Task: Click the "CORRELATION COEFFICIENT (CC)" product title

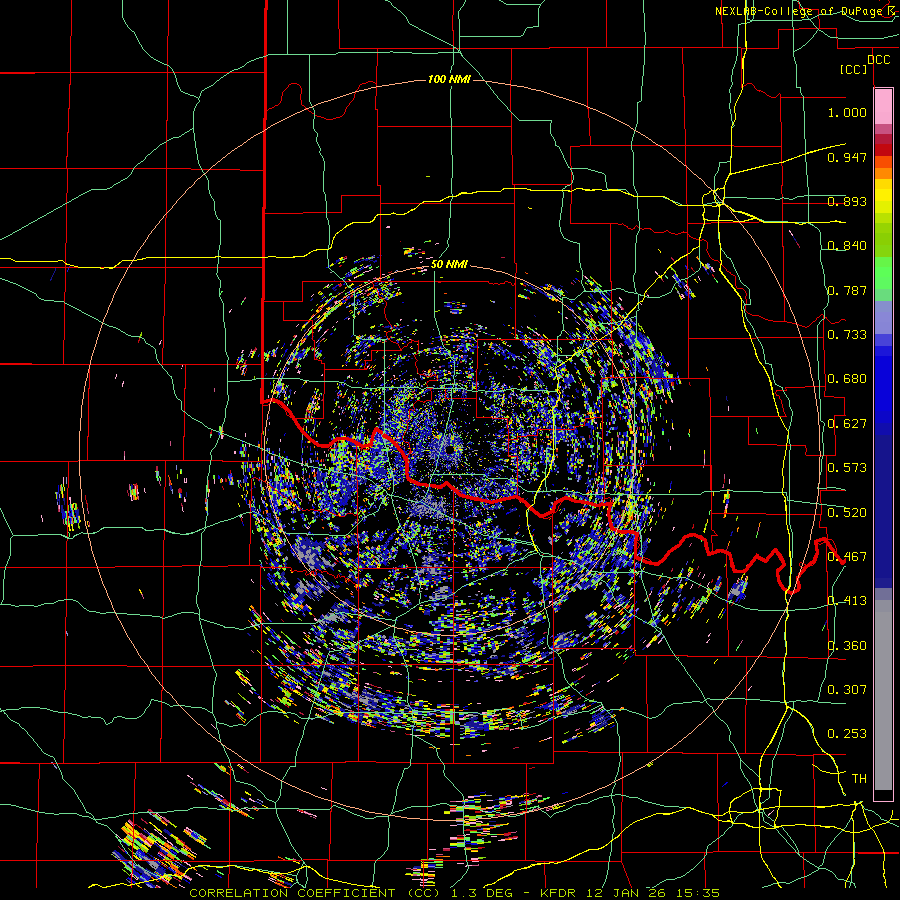Action: tap(315, 893)
